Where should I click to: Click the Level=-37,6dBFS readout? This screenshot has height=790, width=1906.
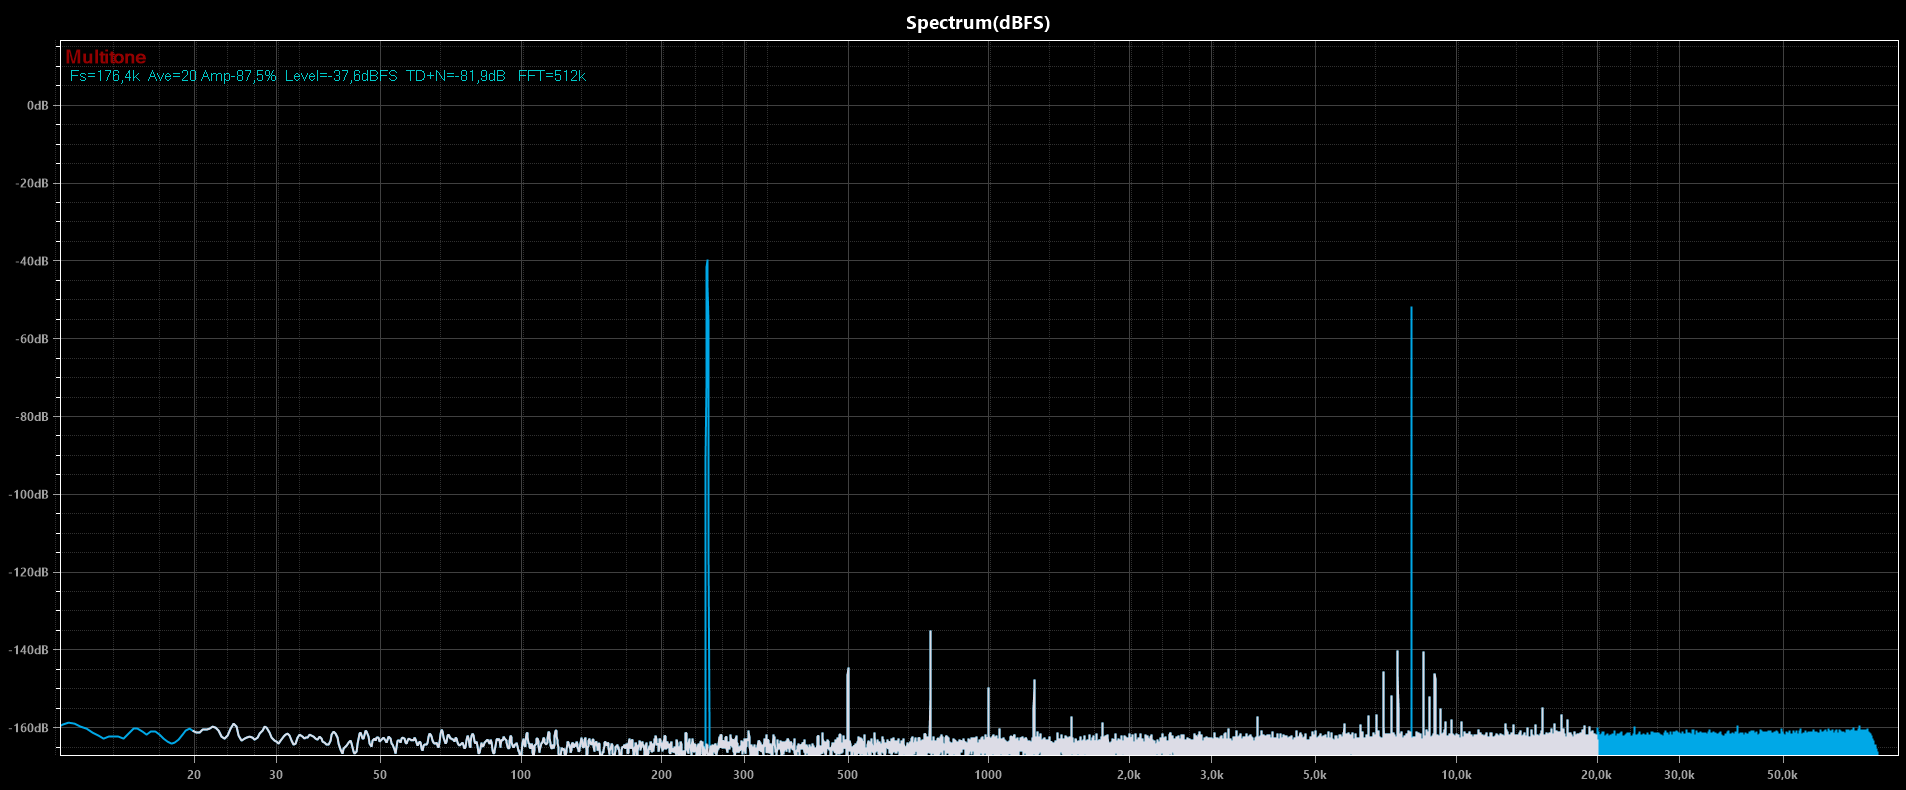pos(341,76)
